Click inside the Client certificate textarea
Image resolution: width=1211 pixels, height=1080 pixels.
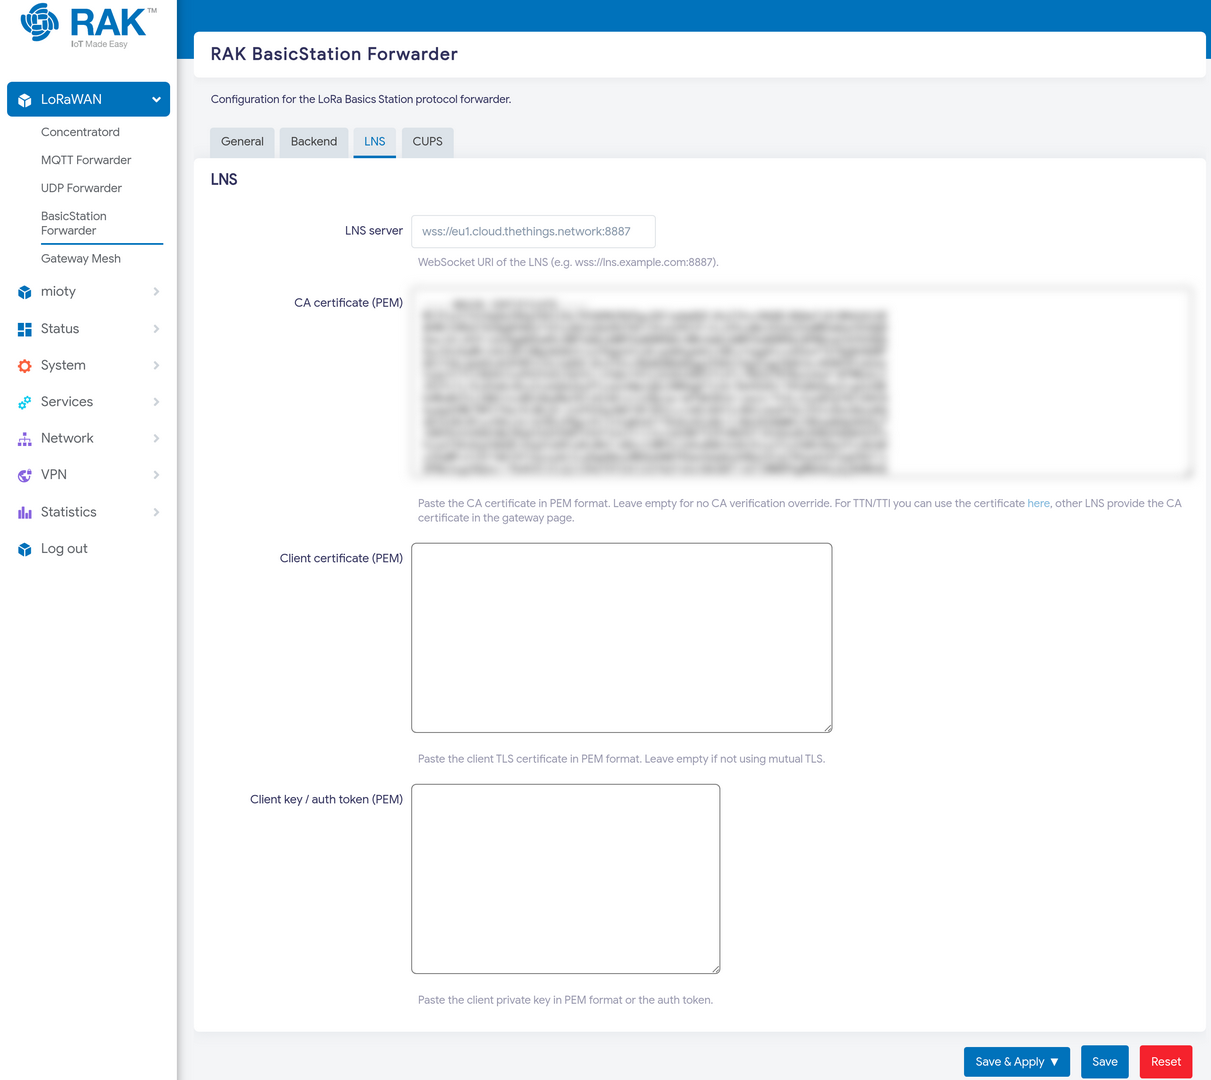[622, 638]
